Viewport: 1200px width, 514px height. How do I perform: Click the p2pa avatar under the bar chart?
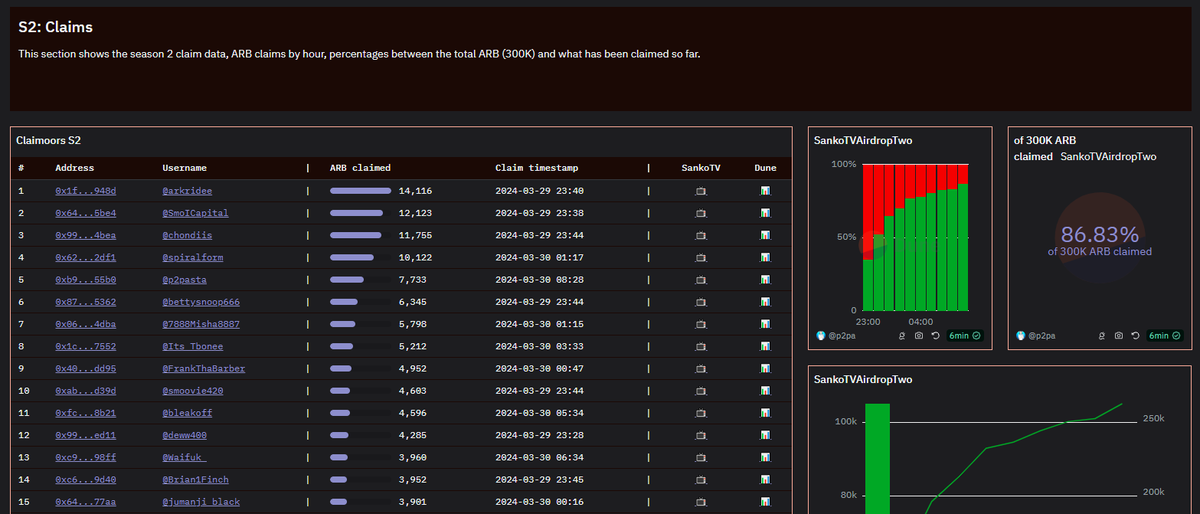tap(822, 336)
